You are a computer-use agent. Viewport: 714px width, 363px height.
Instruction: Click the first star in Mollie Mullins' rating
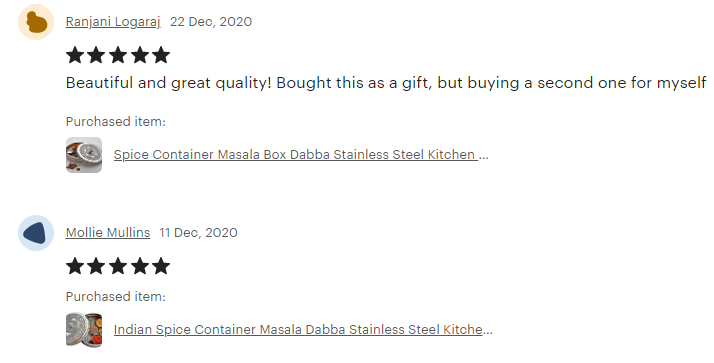75,266
